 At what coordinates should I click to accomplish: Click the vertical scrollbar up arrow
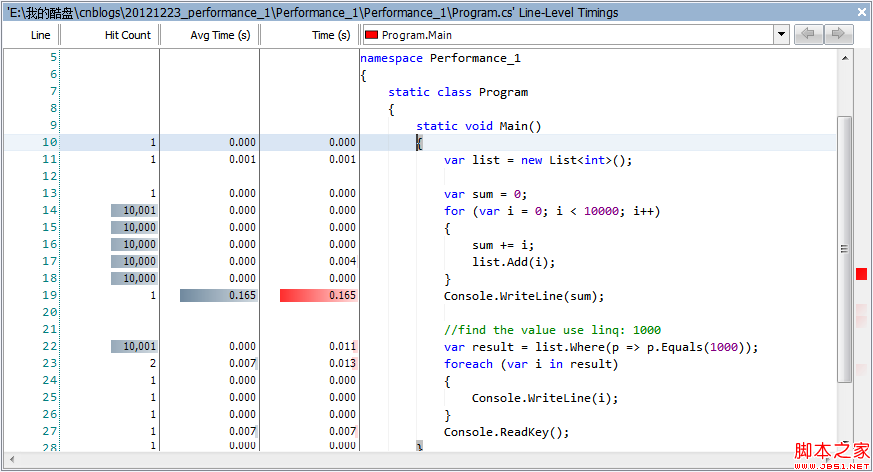[845, 58]
